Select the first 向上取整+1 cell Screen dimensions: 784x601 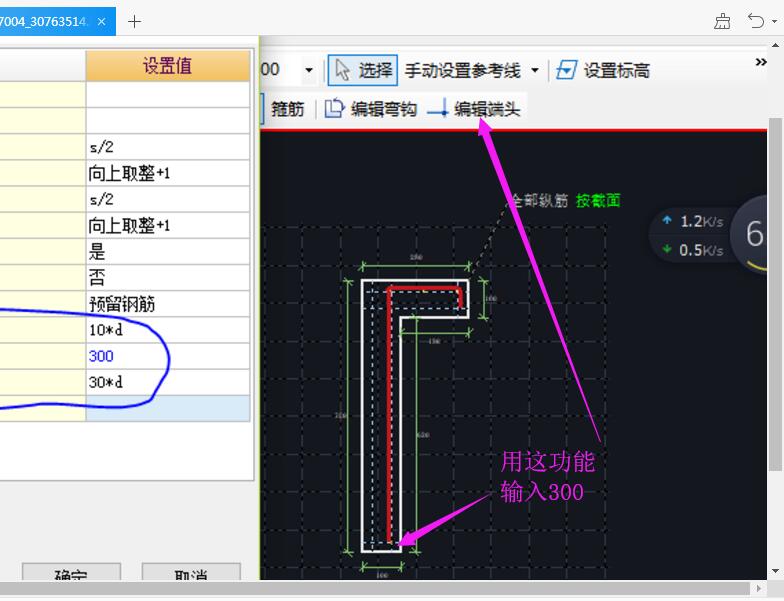click(x=168, y=174)
